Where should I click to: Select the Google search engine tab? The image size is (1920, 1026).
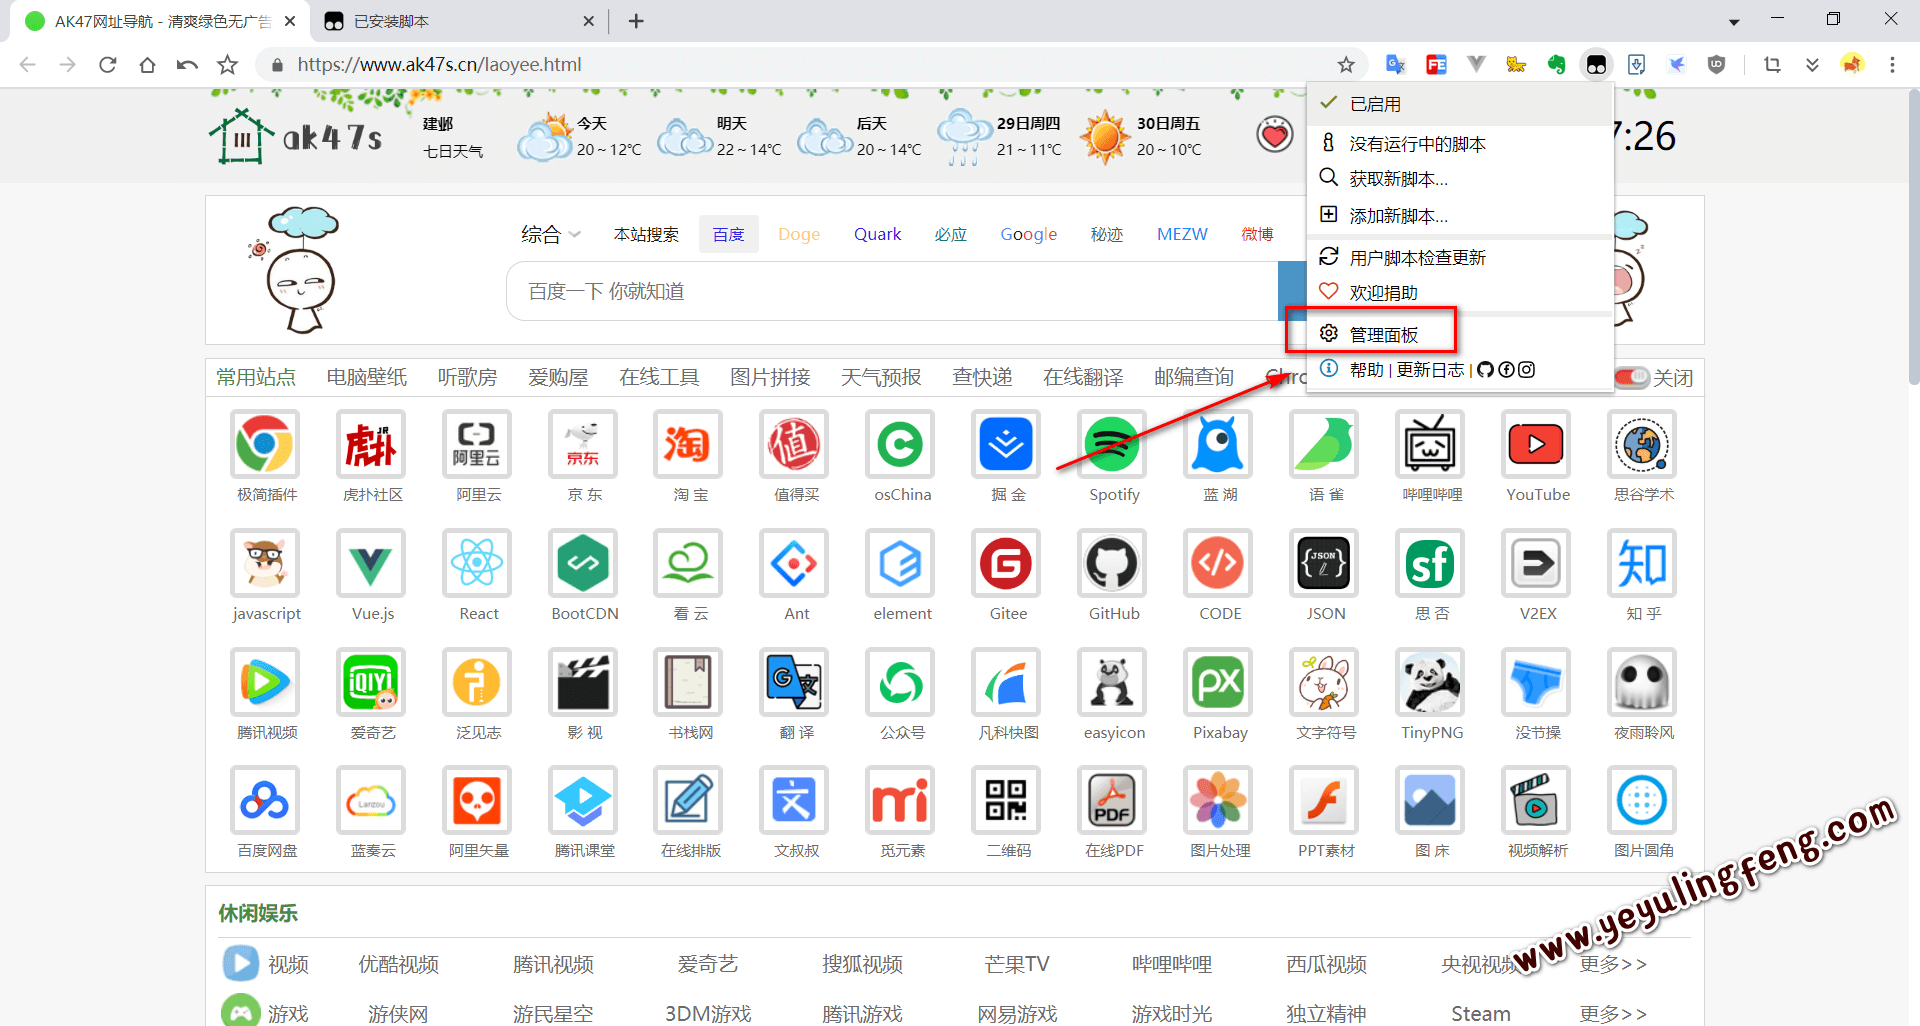tap(1028, 234)
